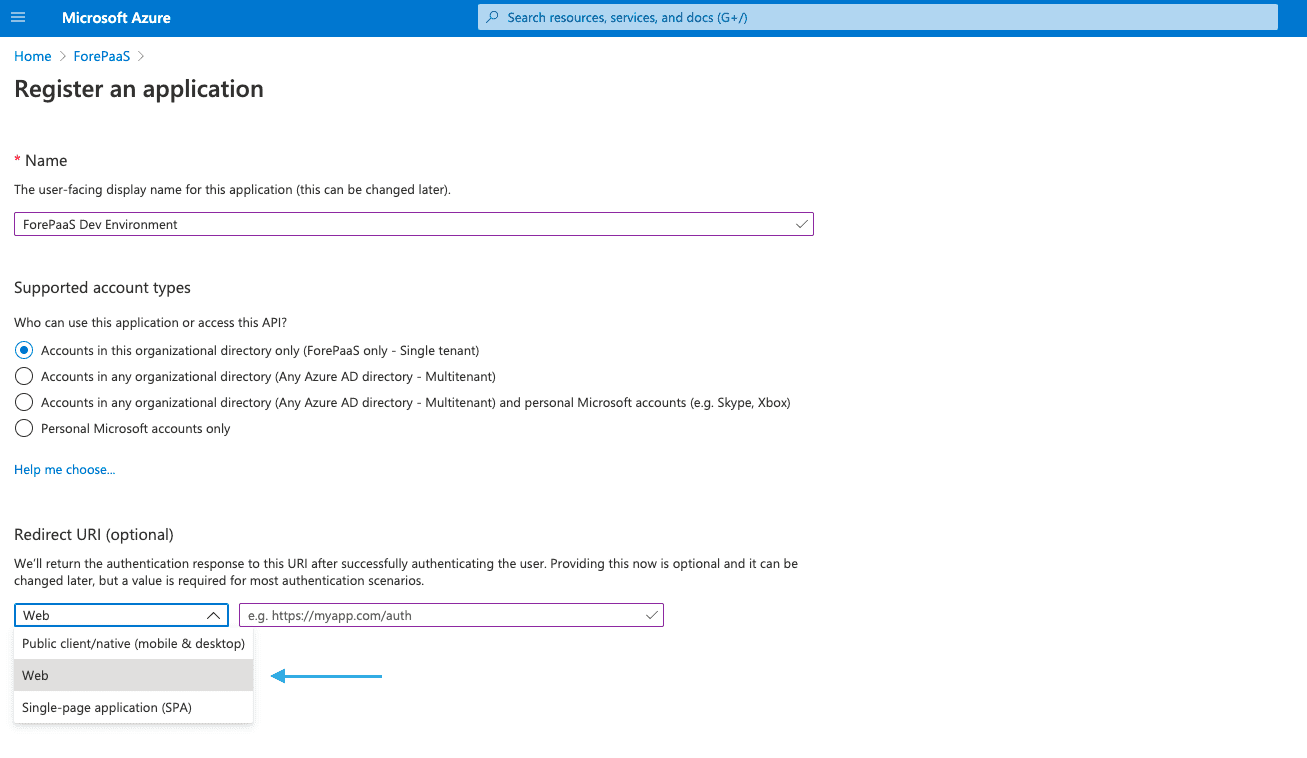
Task: Click the Supported account types heading
Action: click(102, 287)
